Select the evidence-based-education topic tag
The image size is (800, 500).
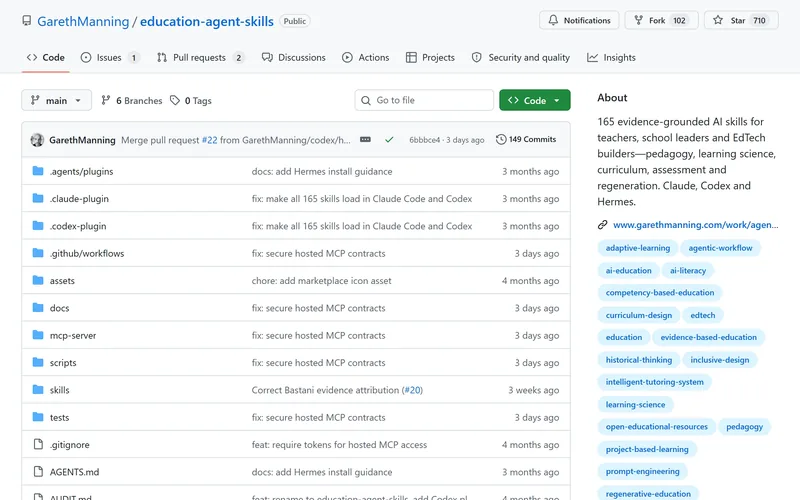[708, 337]
